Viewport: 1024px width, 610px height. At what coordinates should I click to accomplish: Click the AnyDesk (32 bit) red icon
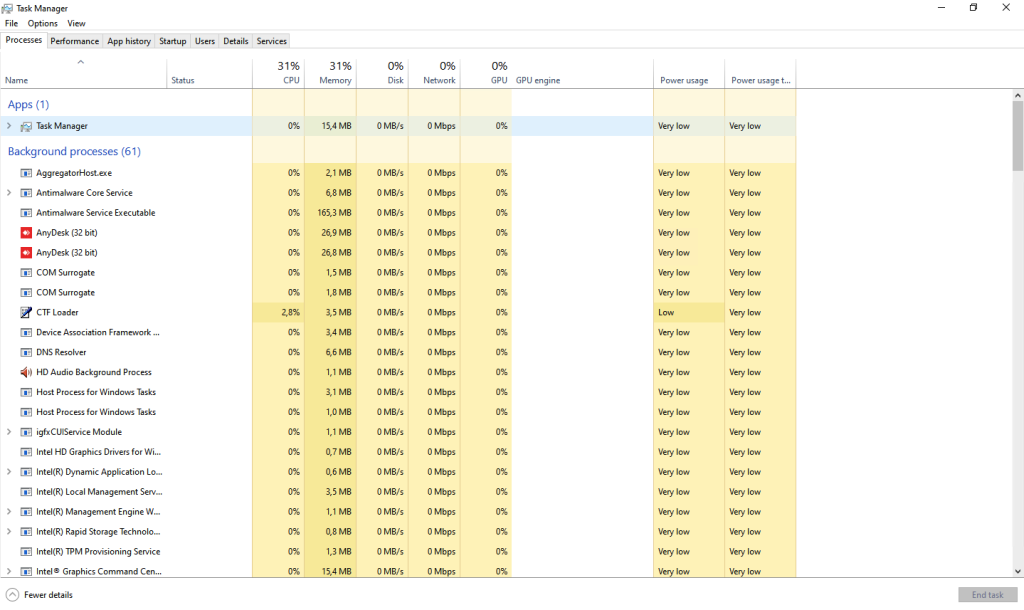tap(26, 233)
